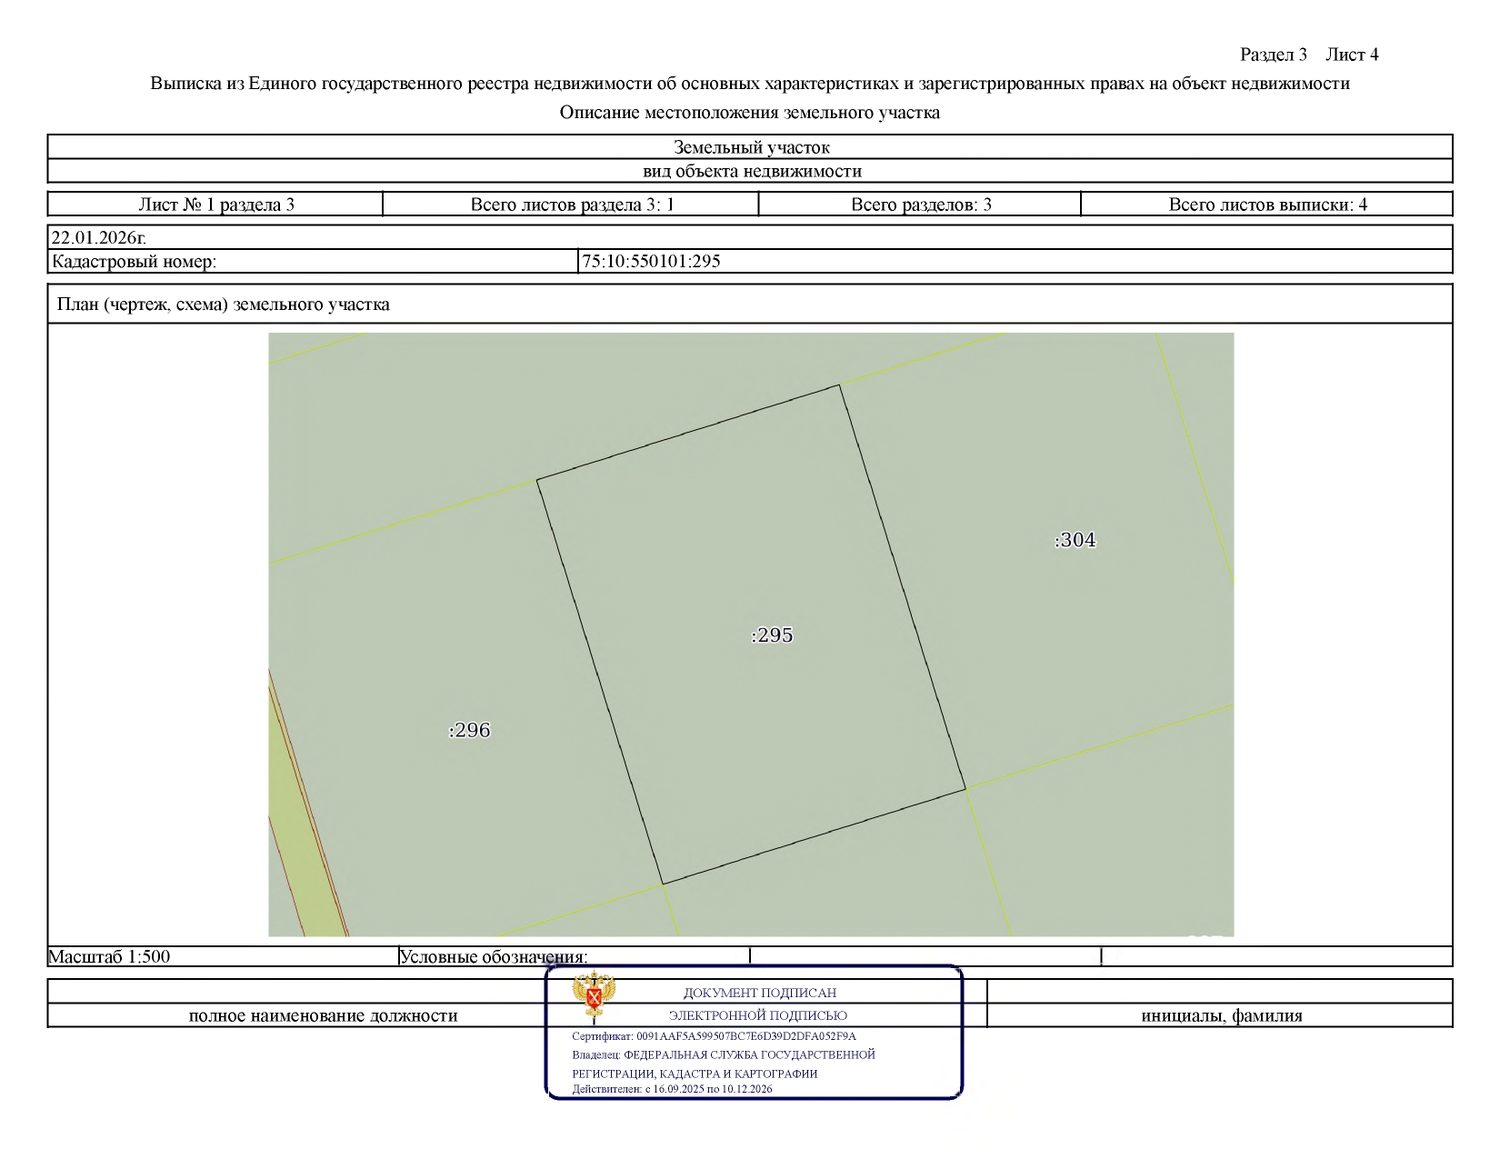Click the ":296" neighboring parcel label

[x=469, y=730]
